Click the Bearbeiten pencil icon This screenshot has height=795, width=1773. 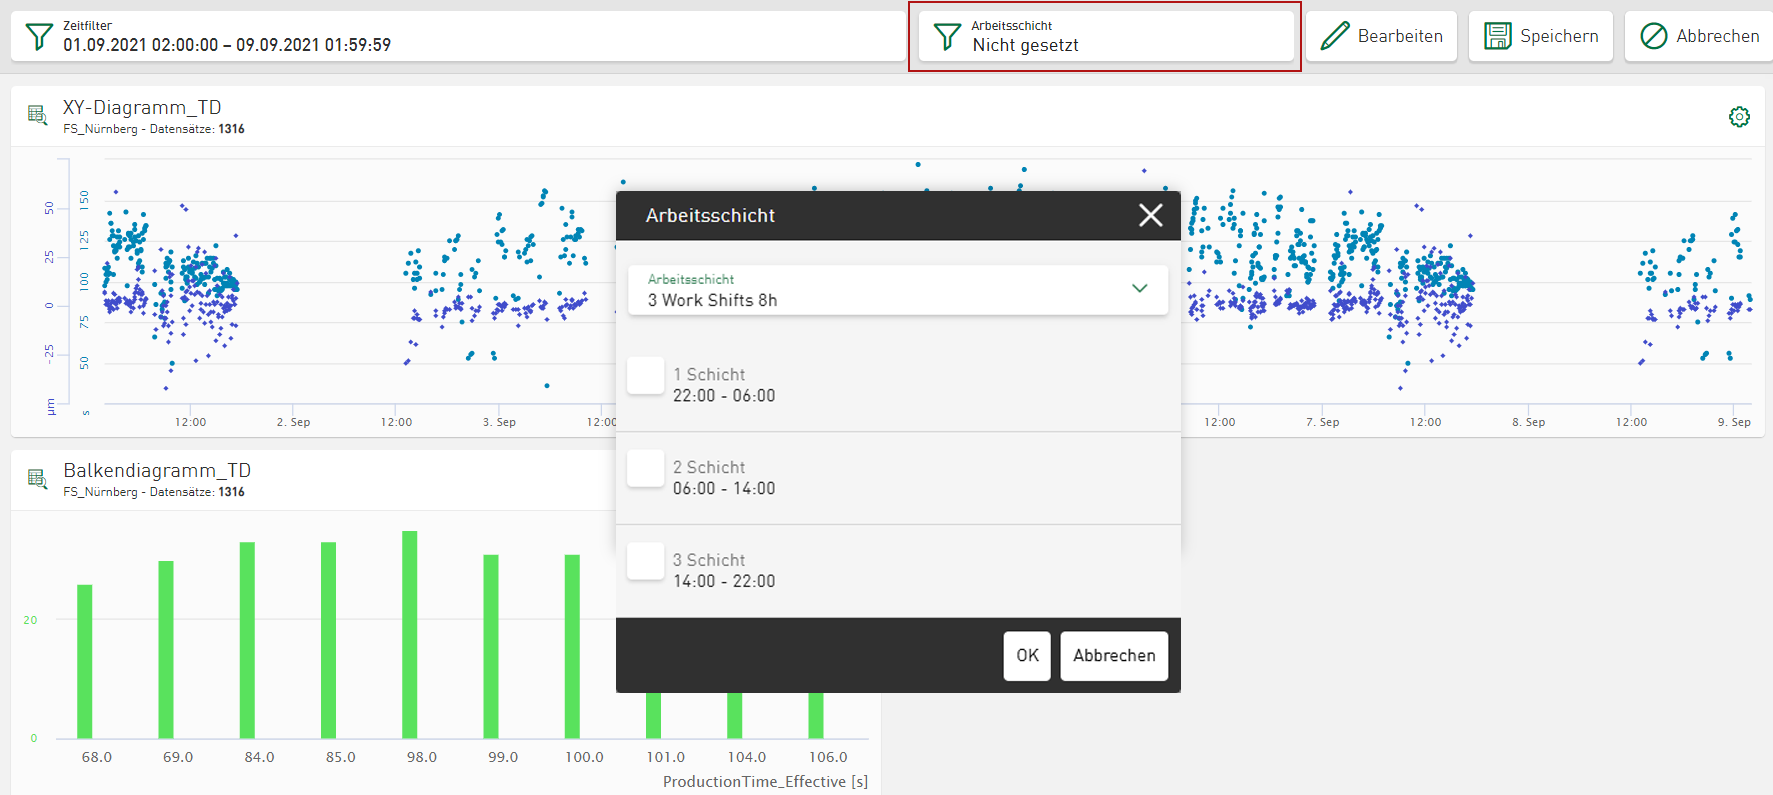tap(1335, 36)
